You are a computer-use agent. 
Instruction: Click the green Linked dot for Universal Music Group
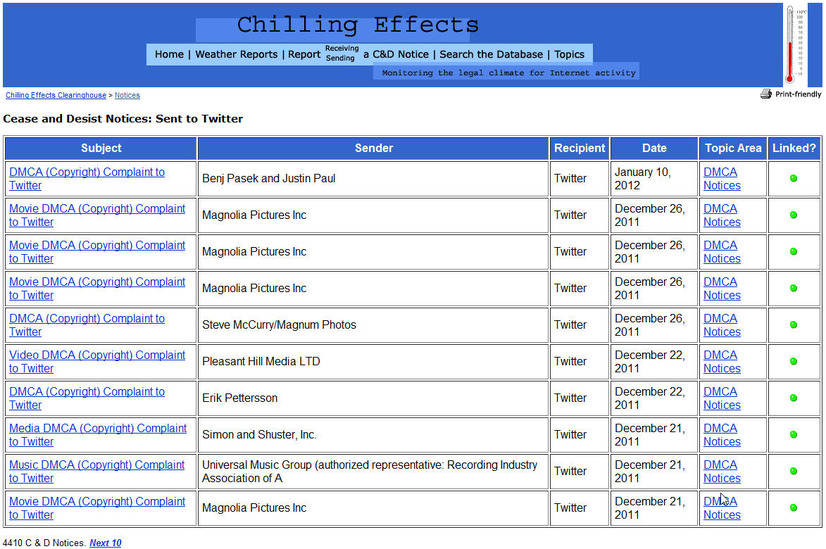(x=793, y=472)
